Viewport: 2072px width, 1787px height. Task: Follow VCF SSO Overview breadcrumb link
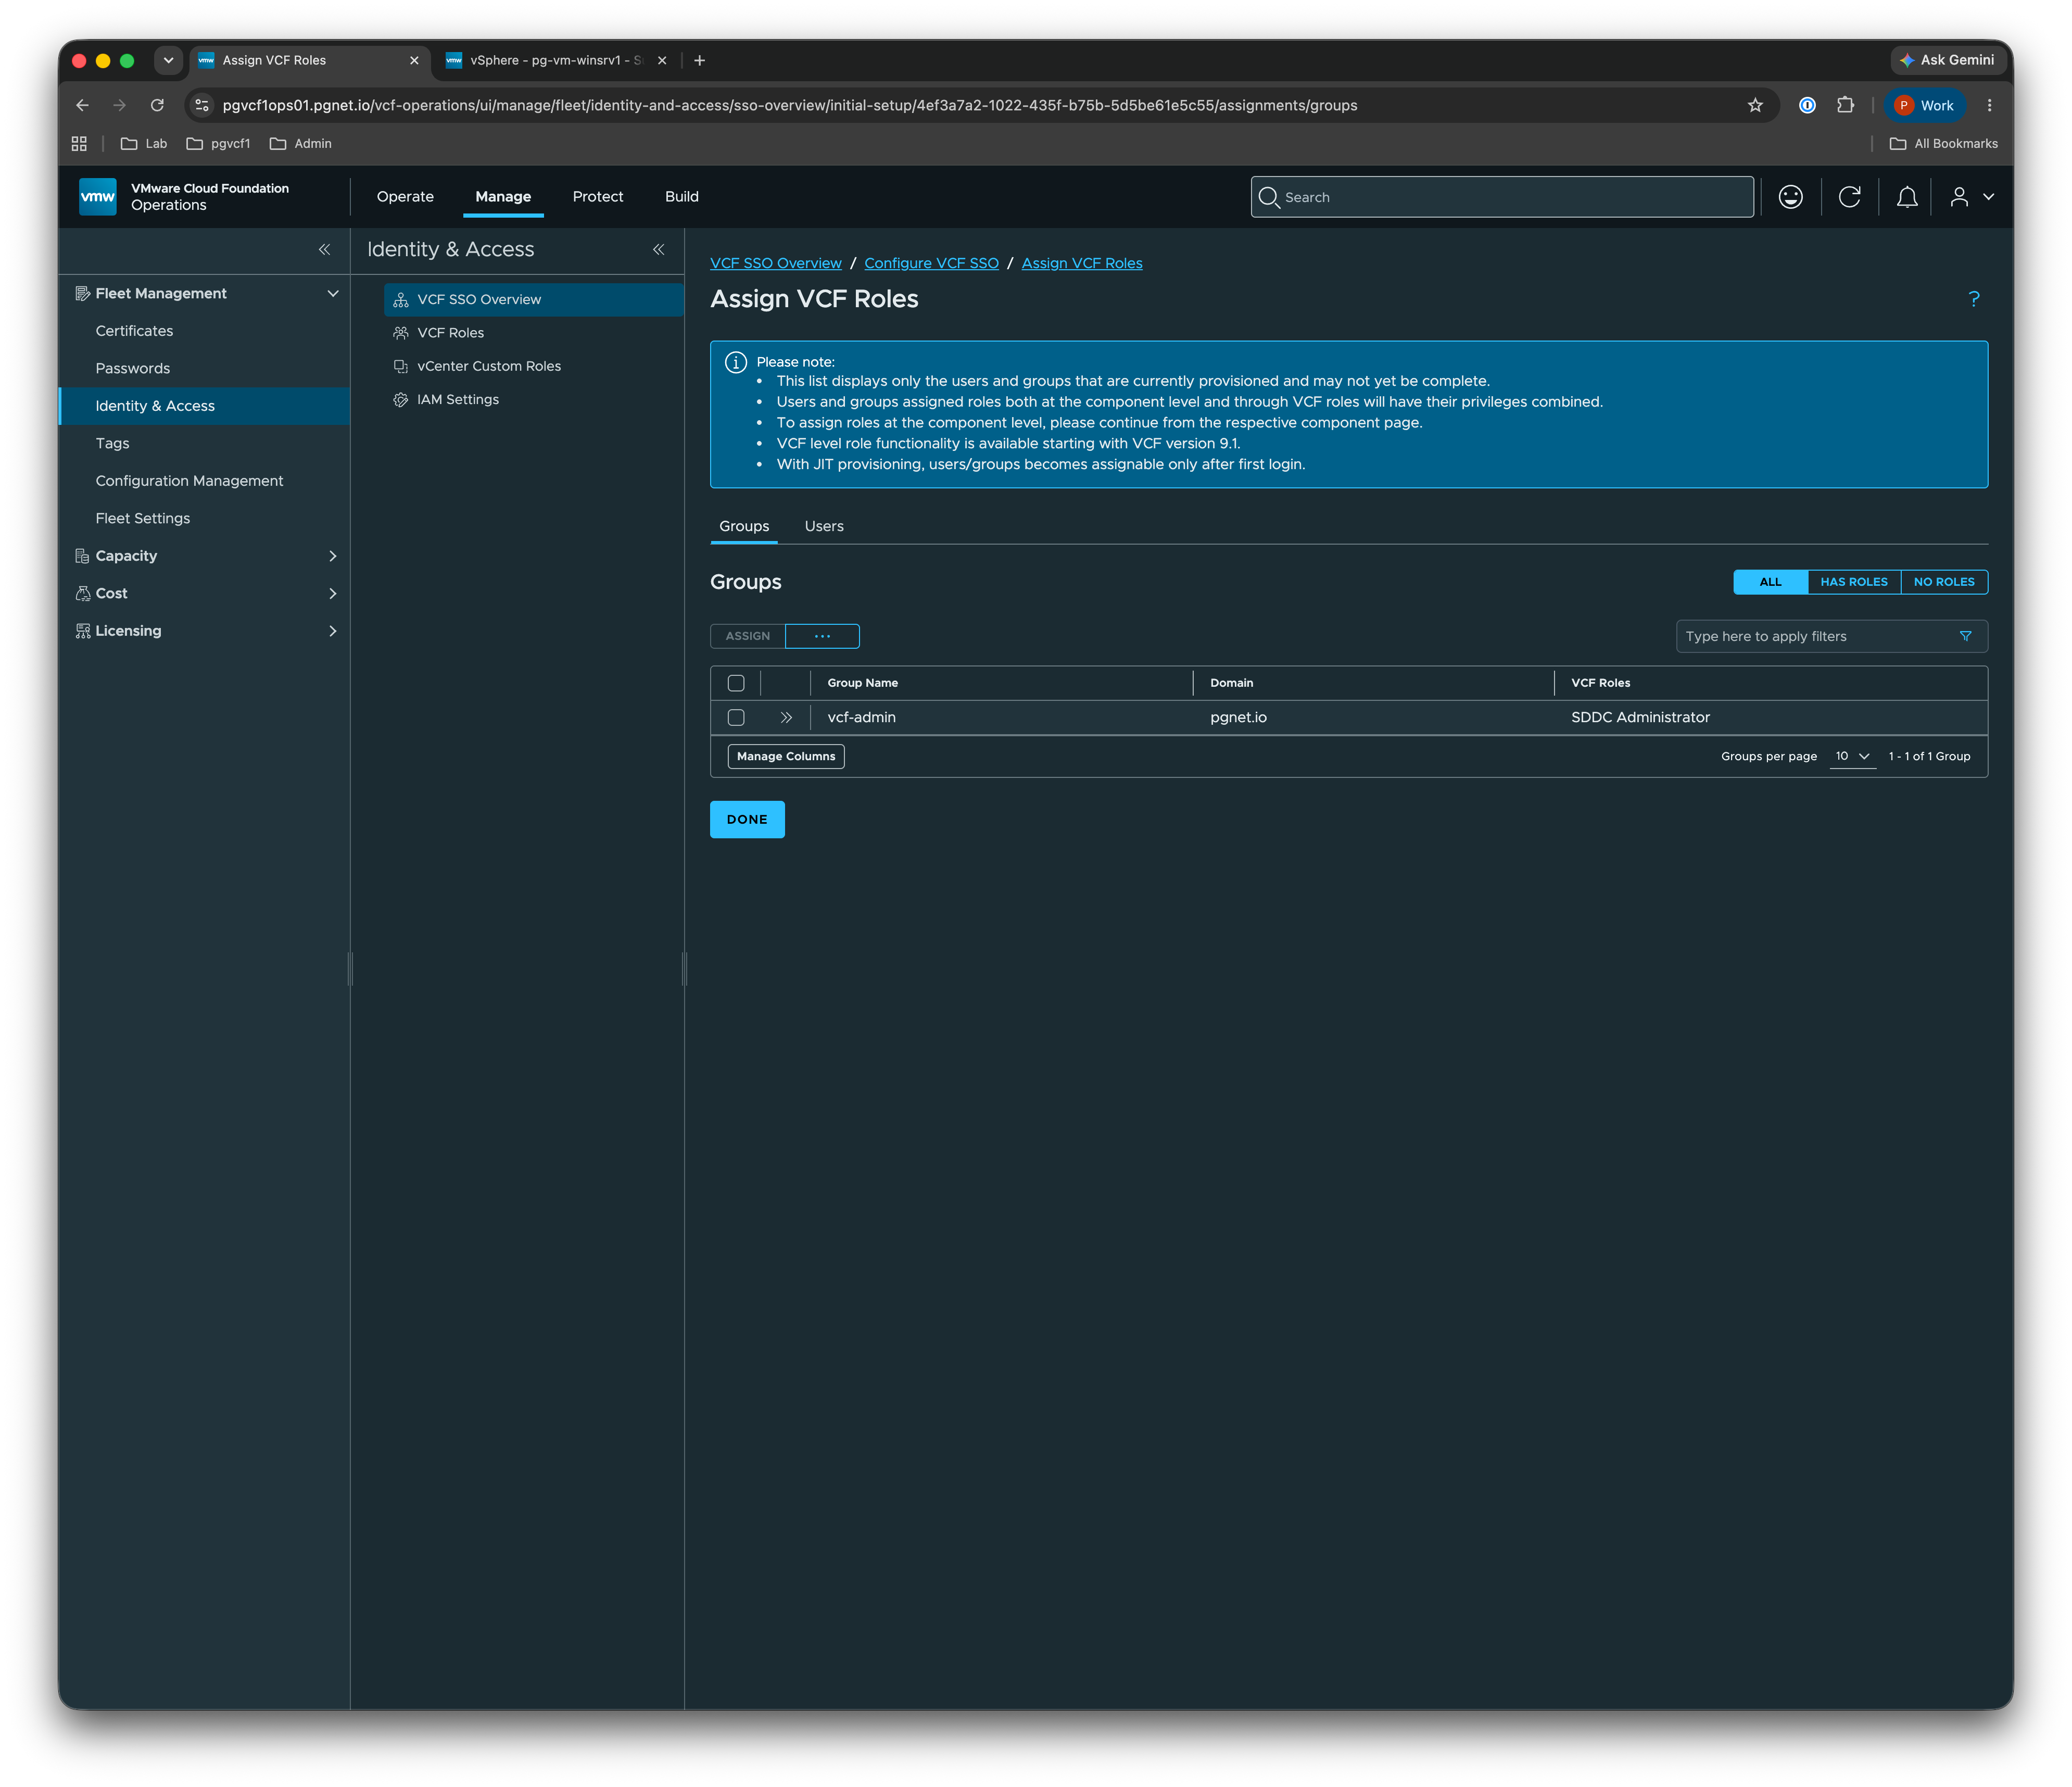tap(776, 263)
